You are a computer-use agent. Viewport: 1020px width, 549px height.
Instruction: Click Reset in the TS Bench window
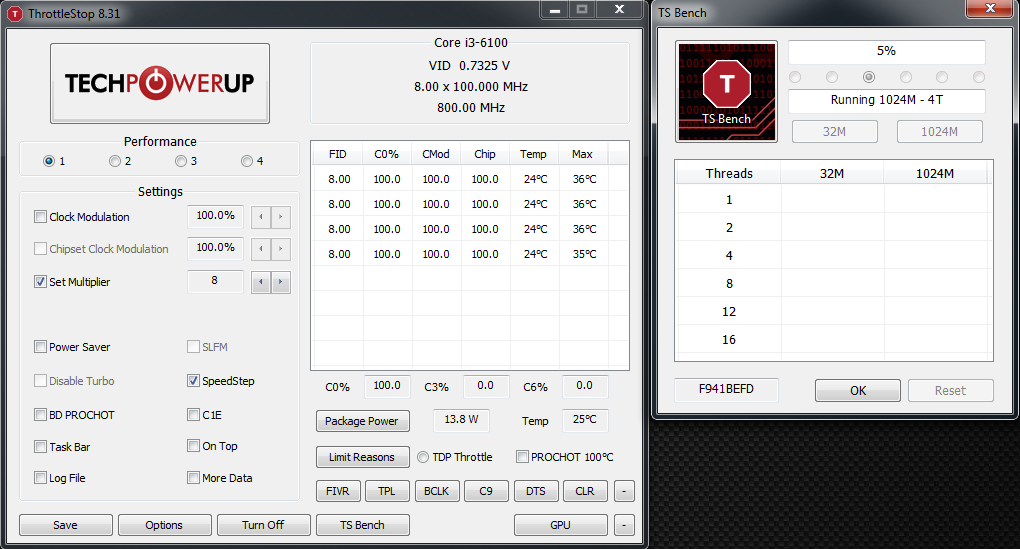pos(950,390)
